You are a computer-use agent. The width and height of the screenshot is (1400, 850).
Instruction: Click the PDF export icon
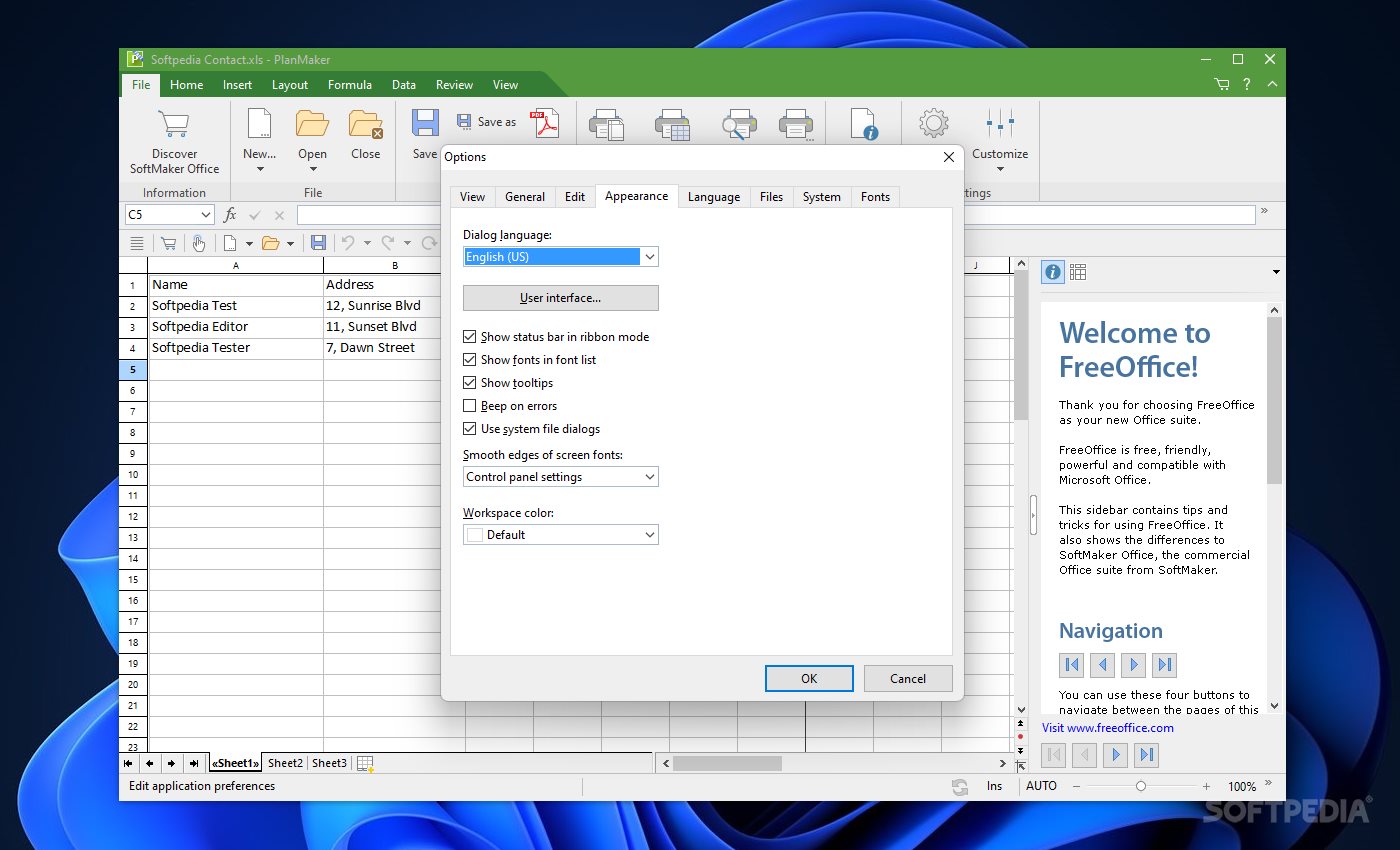[x=545, y=124]
